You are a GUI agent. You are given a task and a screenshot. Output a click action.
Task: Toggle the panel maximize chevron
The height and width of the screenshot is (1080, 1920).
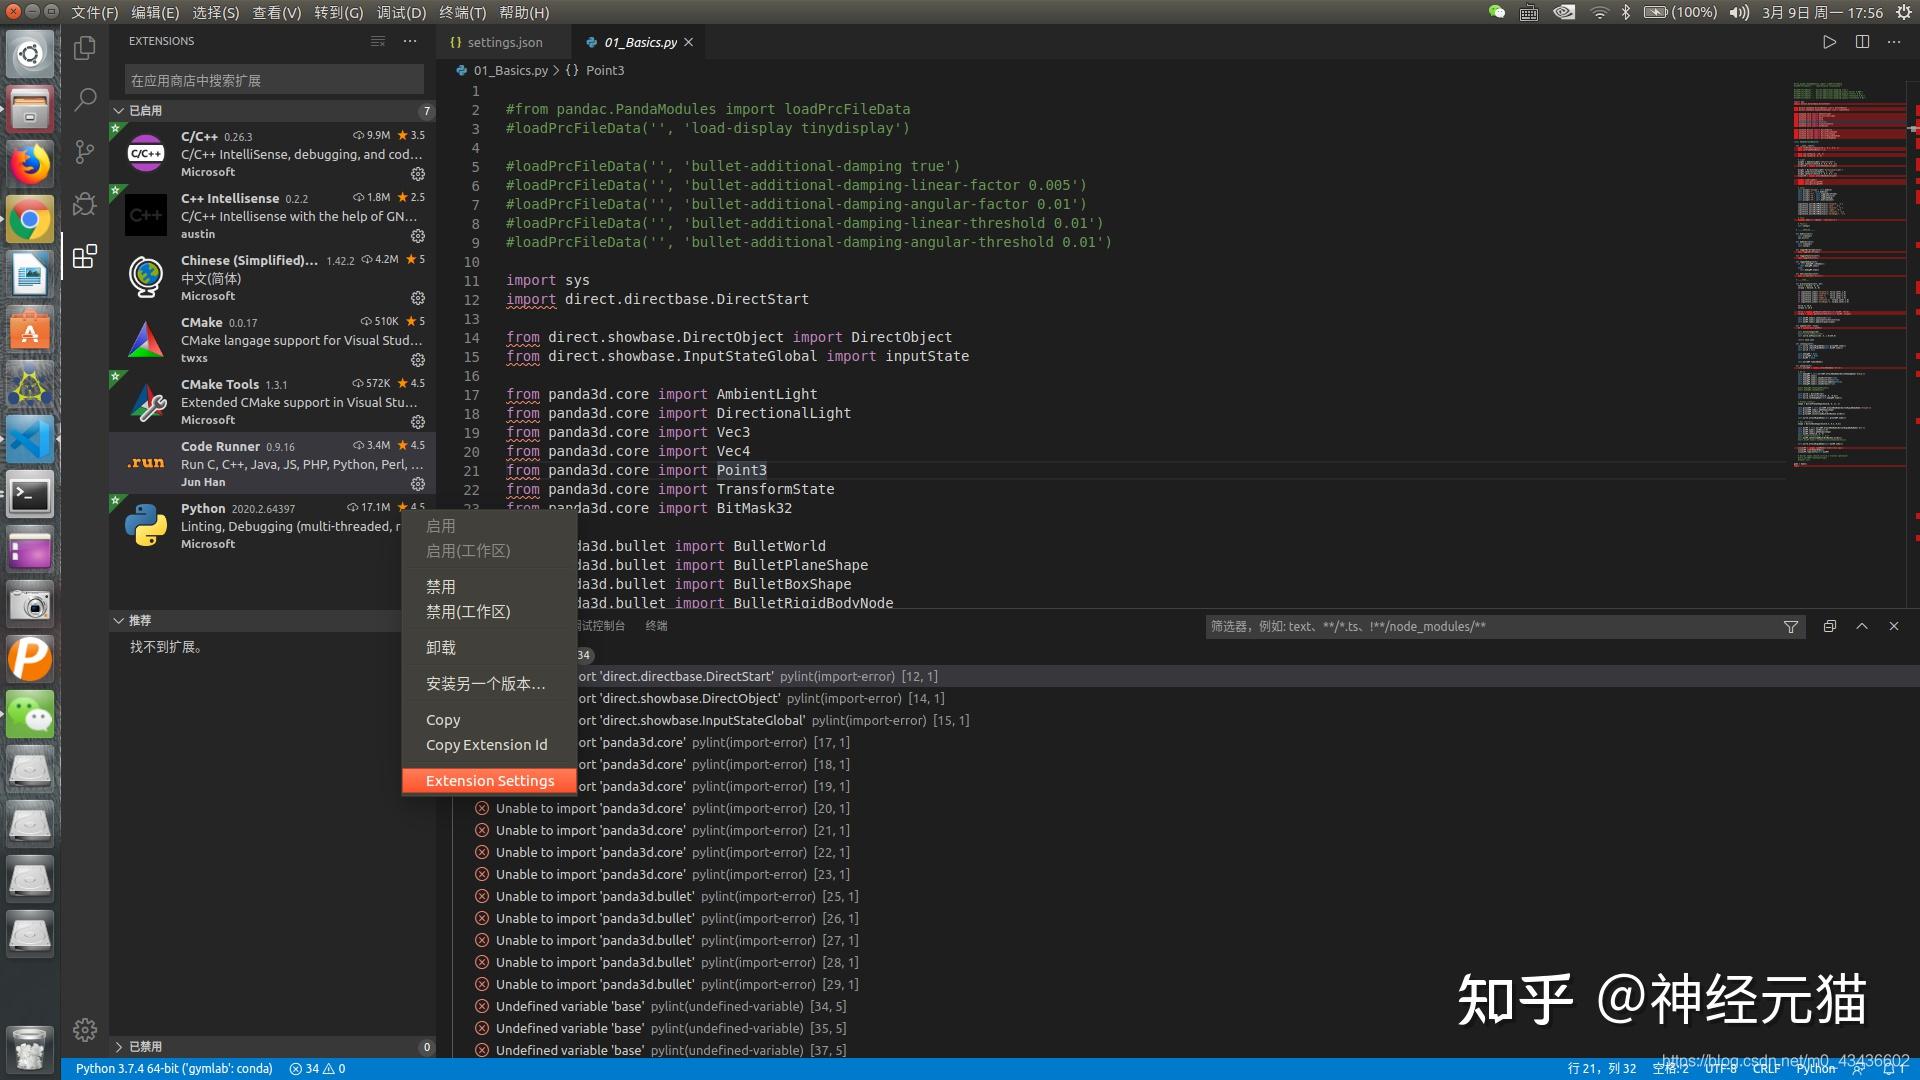click(x=1862, y=626)
